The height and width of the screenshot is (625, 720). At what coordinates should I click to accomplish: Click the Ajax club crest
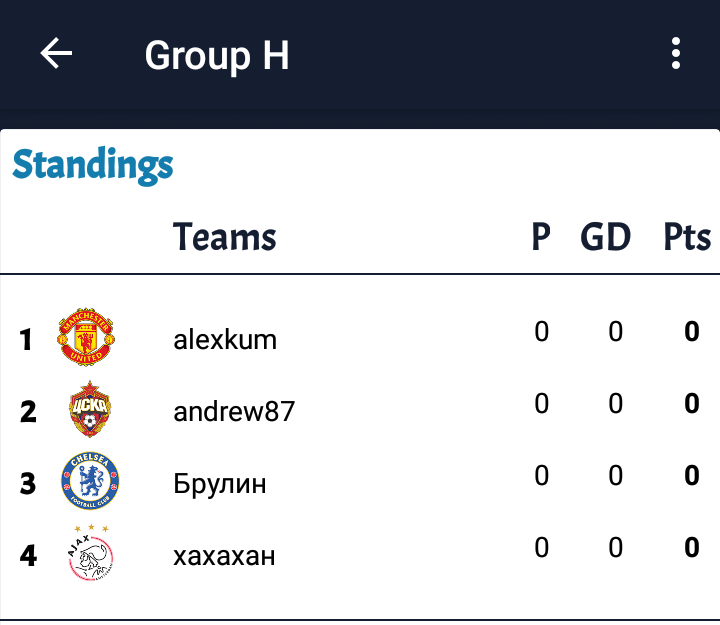point(90,552)
